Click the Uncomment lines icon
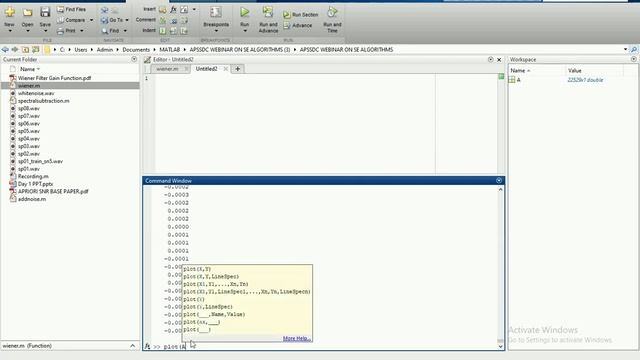This screenshot has height=360, width=640. click(173, 20)
